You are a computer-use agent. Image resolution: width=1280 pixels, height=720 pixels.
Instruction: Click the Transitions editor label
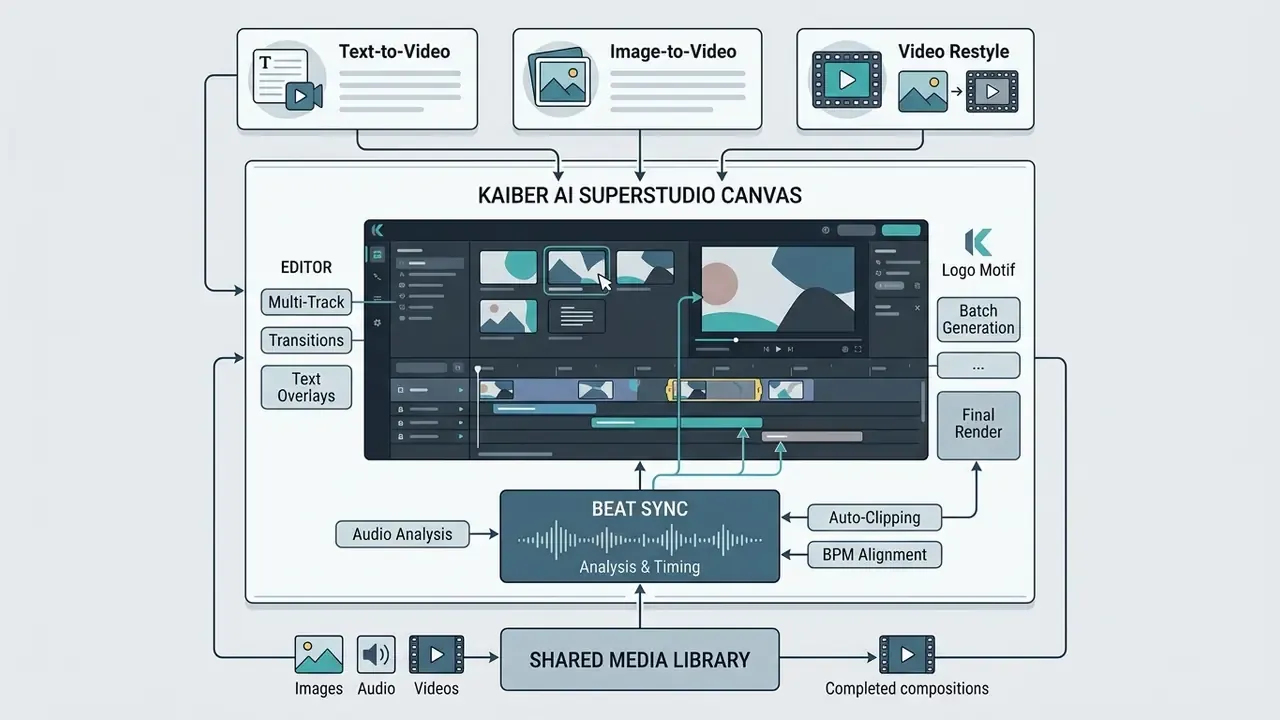coord(306,340)
